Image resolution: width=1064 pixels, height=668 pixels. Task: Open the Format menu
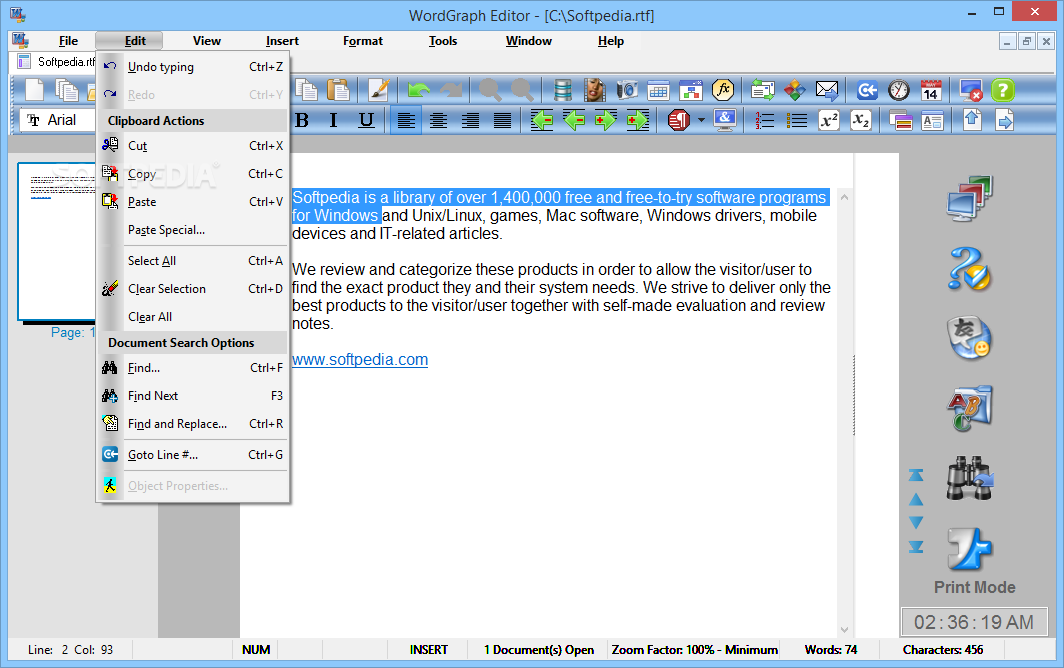point(362,41)
